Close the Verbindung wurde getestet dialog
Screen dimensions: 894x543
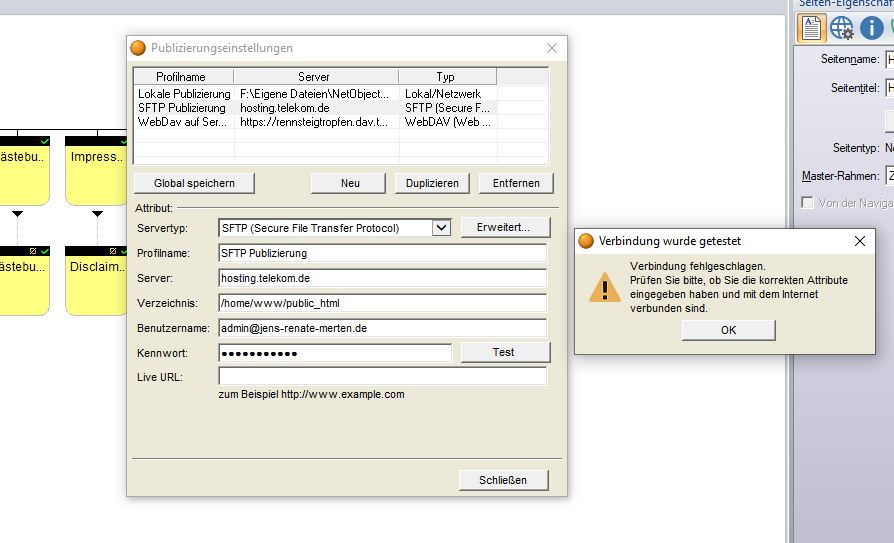coord(860,241)
